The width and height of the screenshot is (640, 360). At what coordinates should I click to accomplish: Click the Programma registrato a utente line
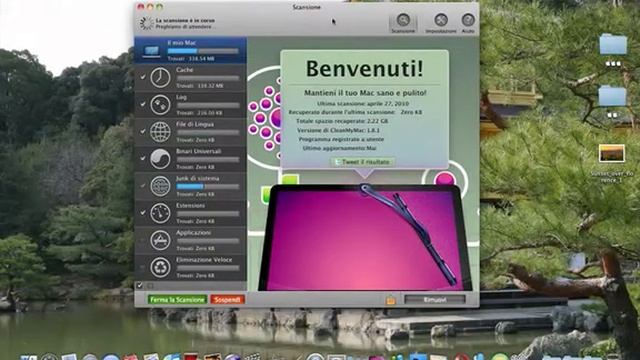[341, 139]
